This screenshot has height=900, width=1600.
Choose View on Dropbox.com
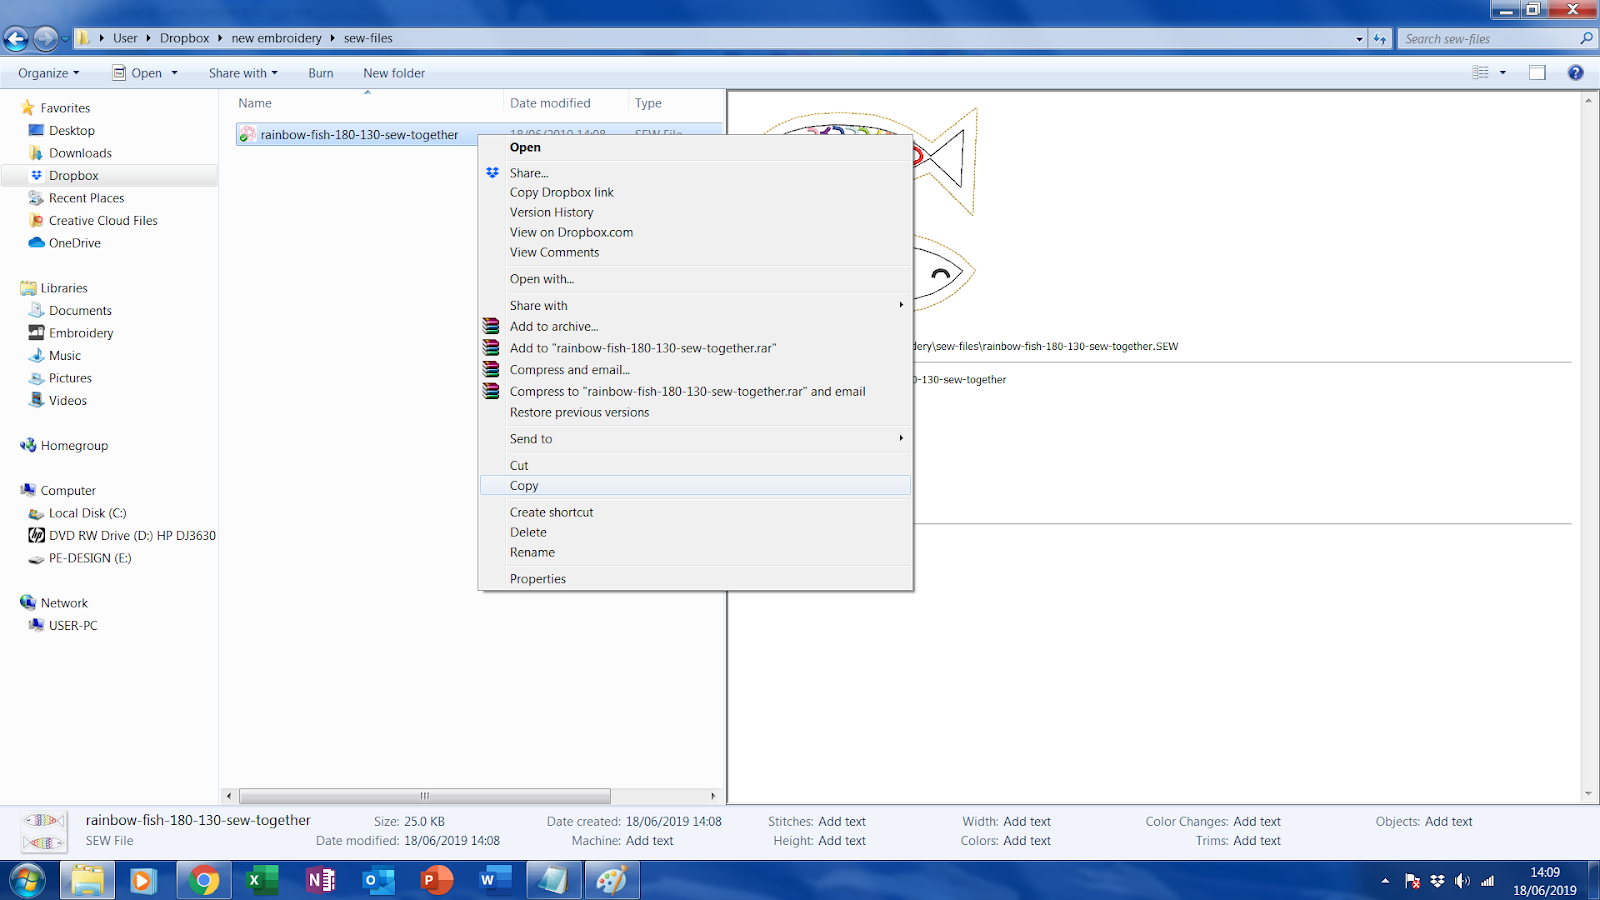tap(695, 232)
